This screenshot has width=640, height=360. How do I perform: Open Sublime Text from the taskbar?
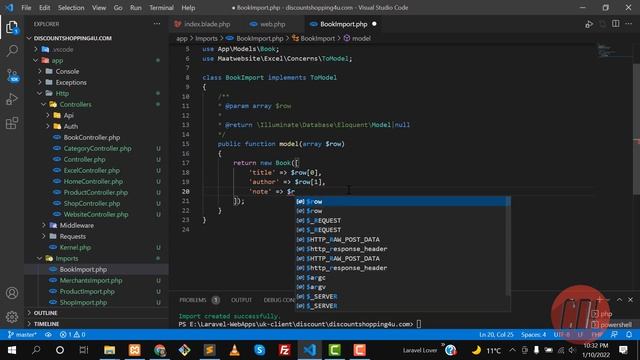pos(209,350)
